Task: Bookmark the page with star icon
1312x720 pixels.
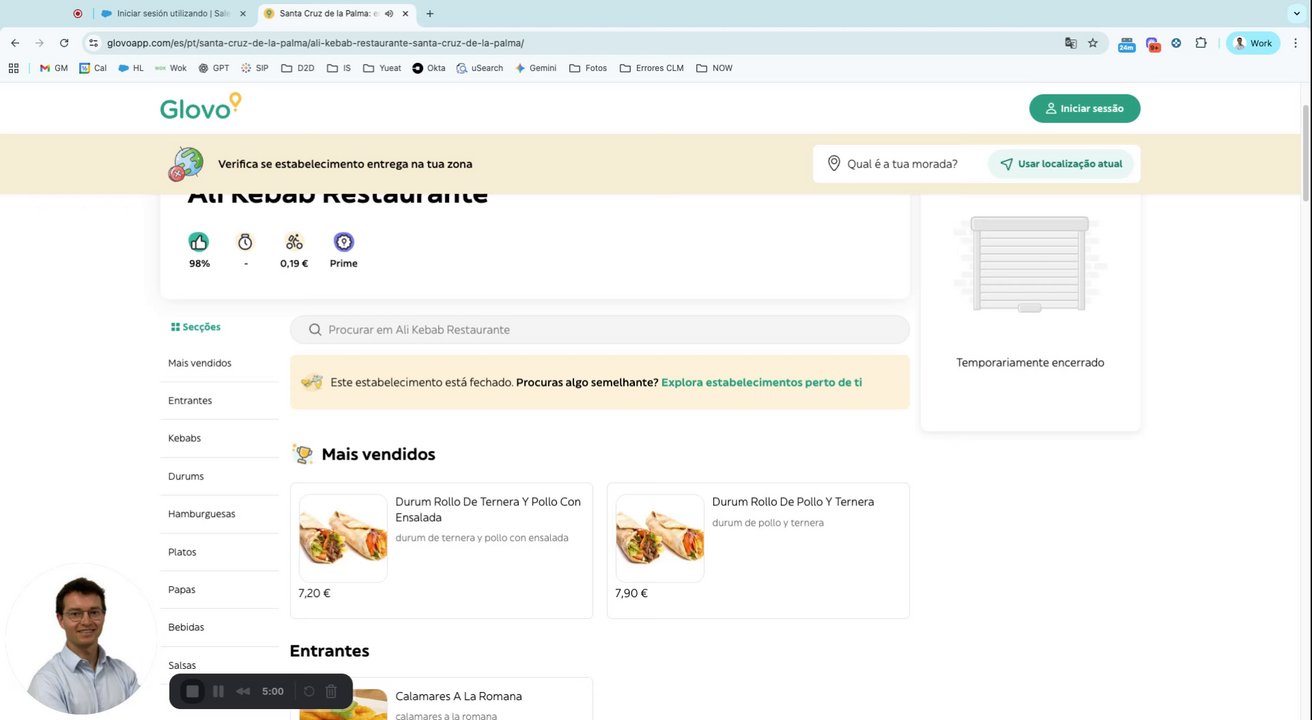Action: pyautogui.click(x=1093, y=43)
